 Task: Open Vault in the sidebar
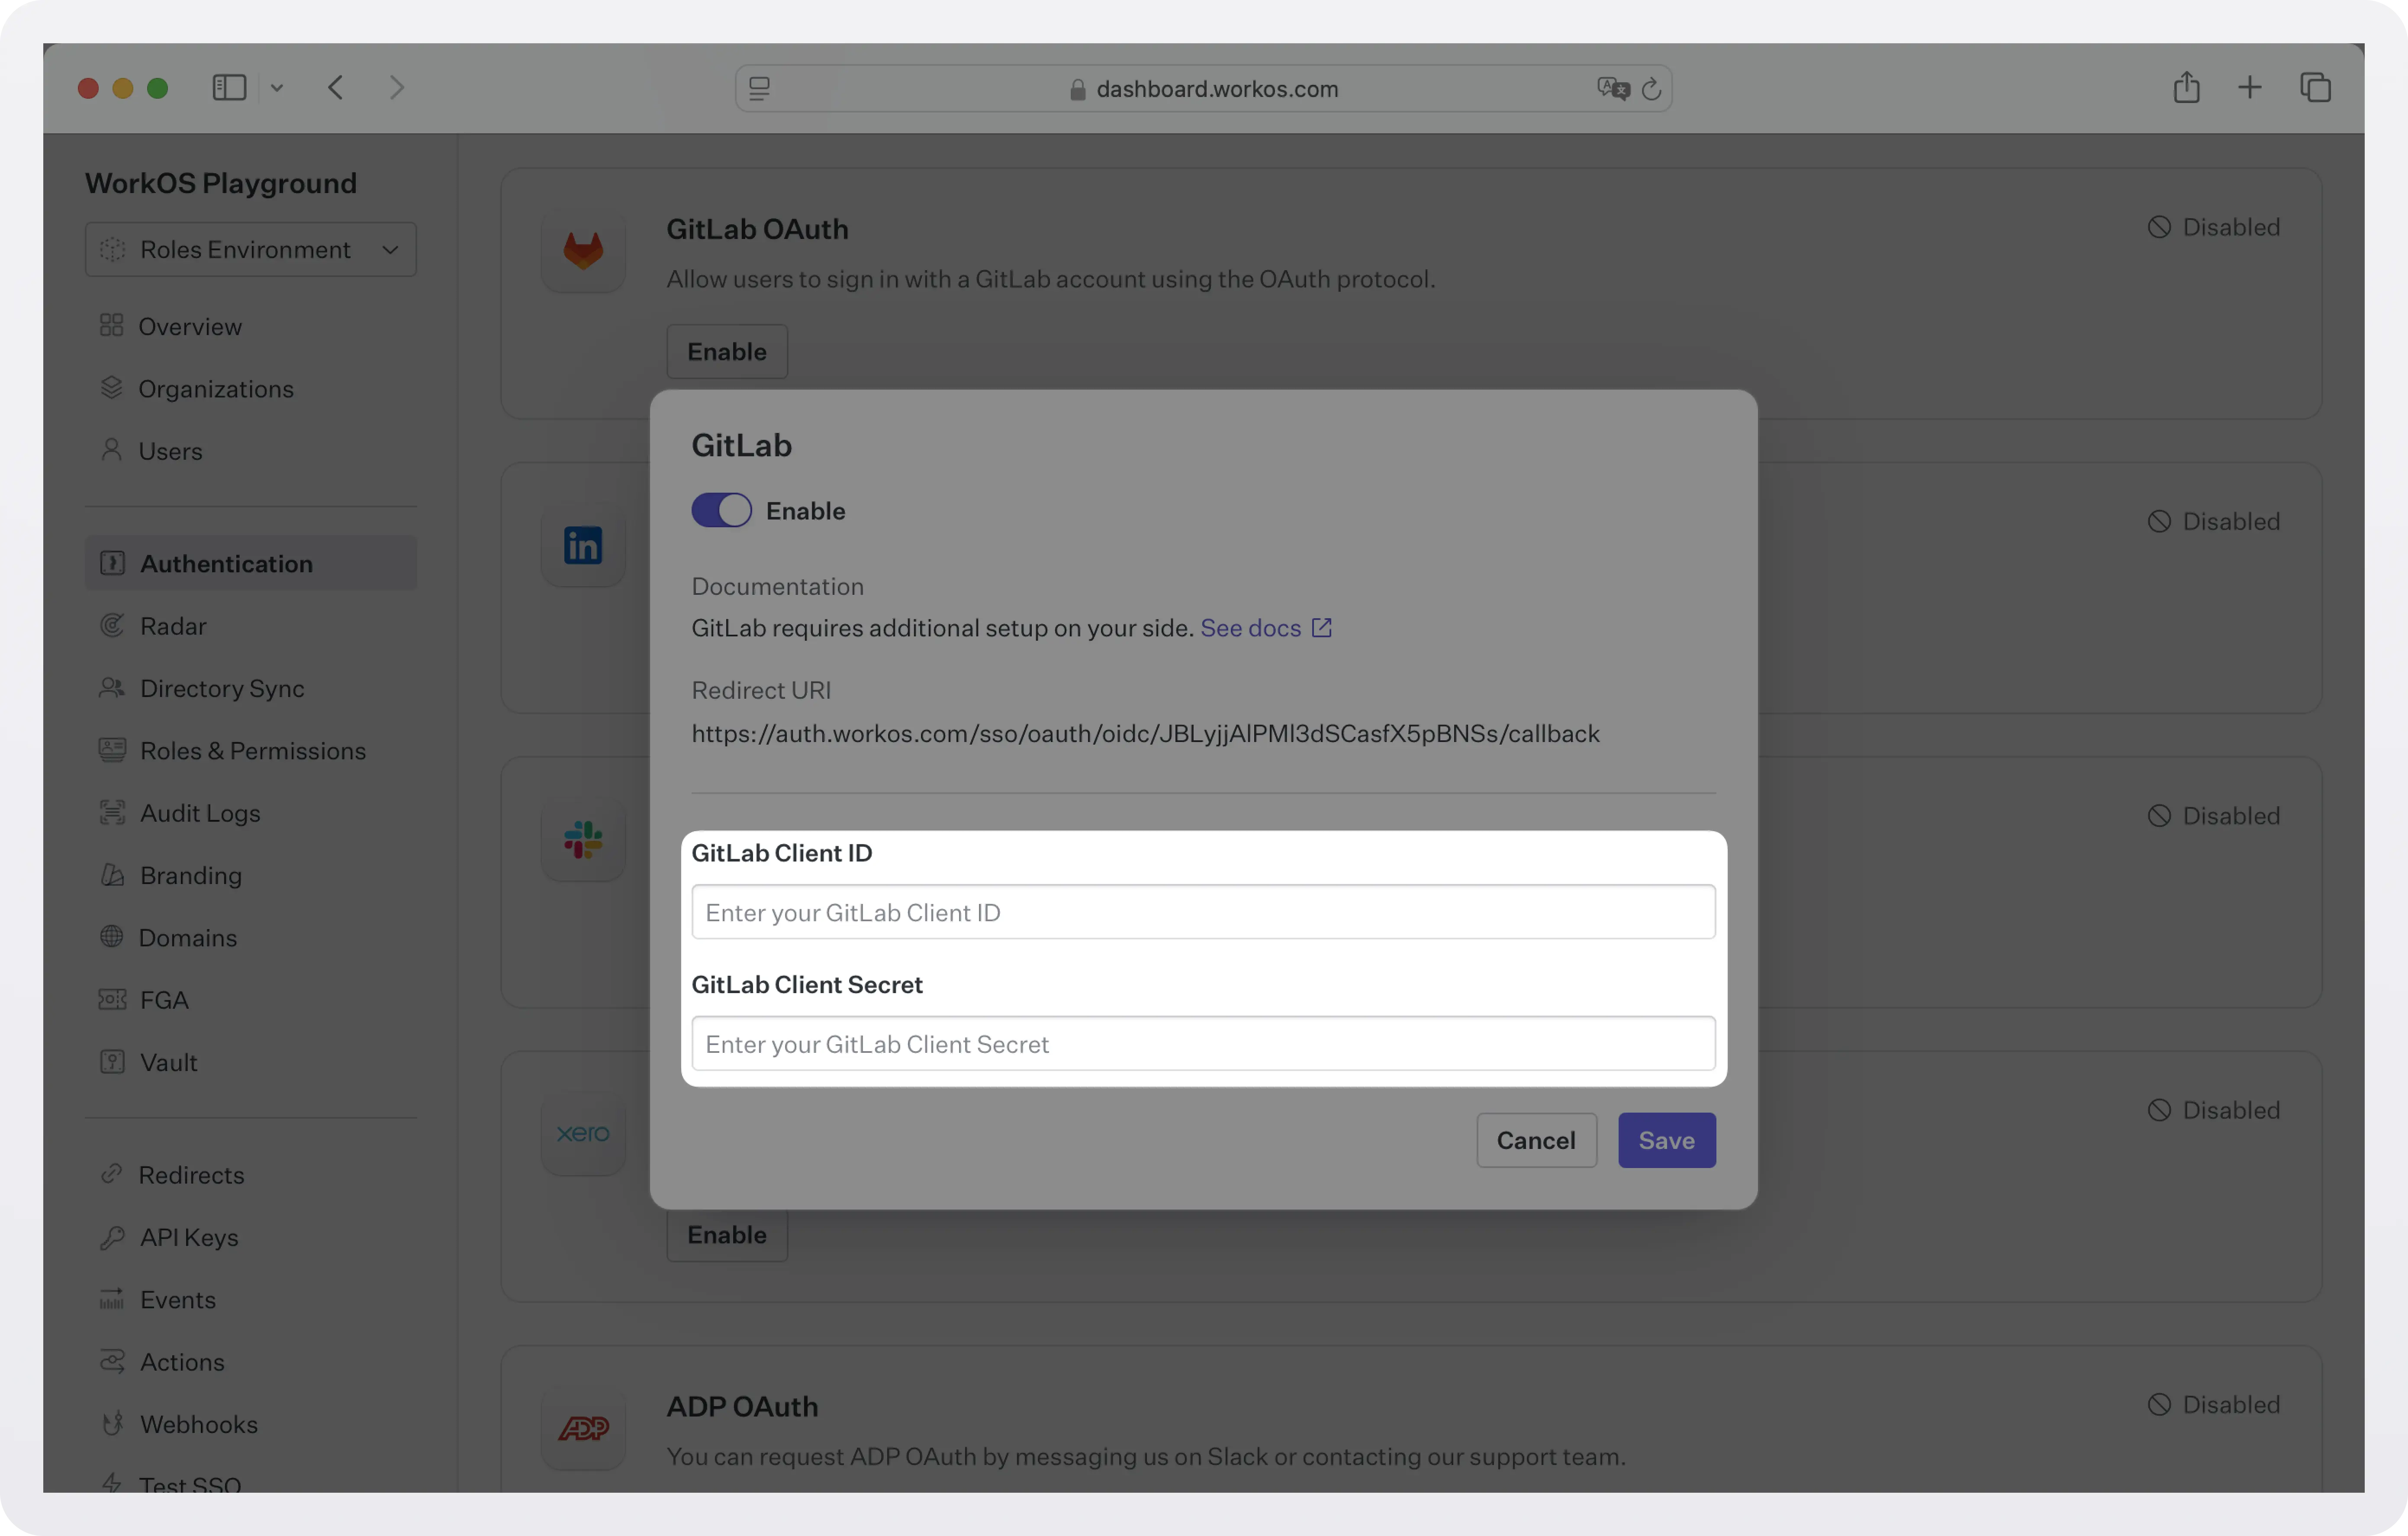(x=168, y=1062)
